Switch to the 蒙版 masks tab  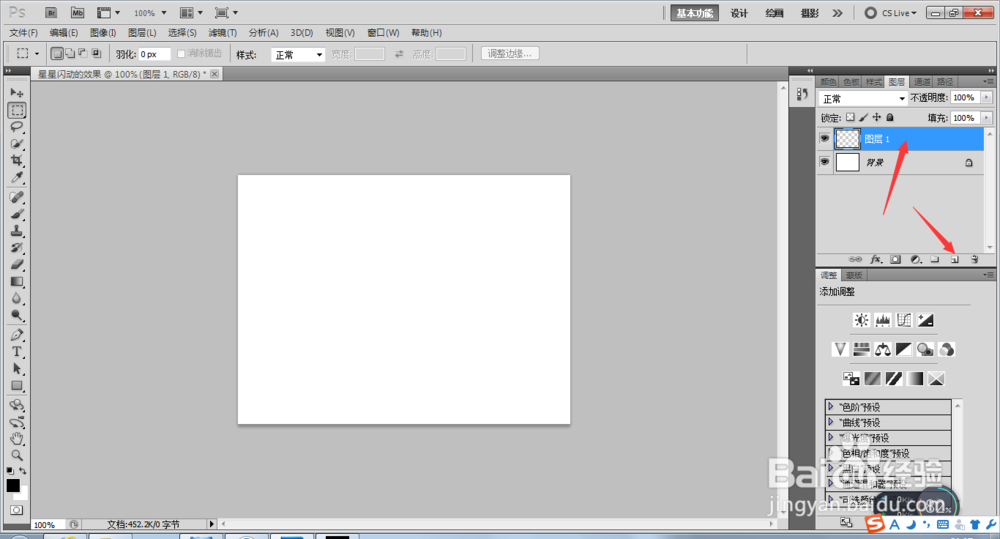854,276
